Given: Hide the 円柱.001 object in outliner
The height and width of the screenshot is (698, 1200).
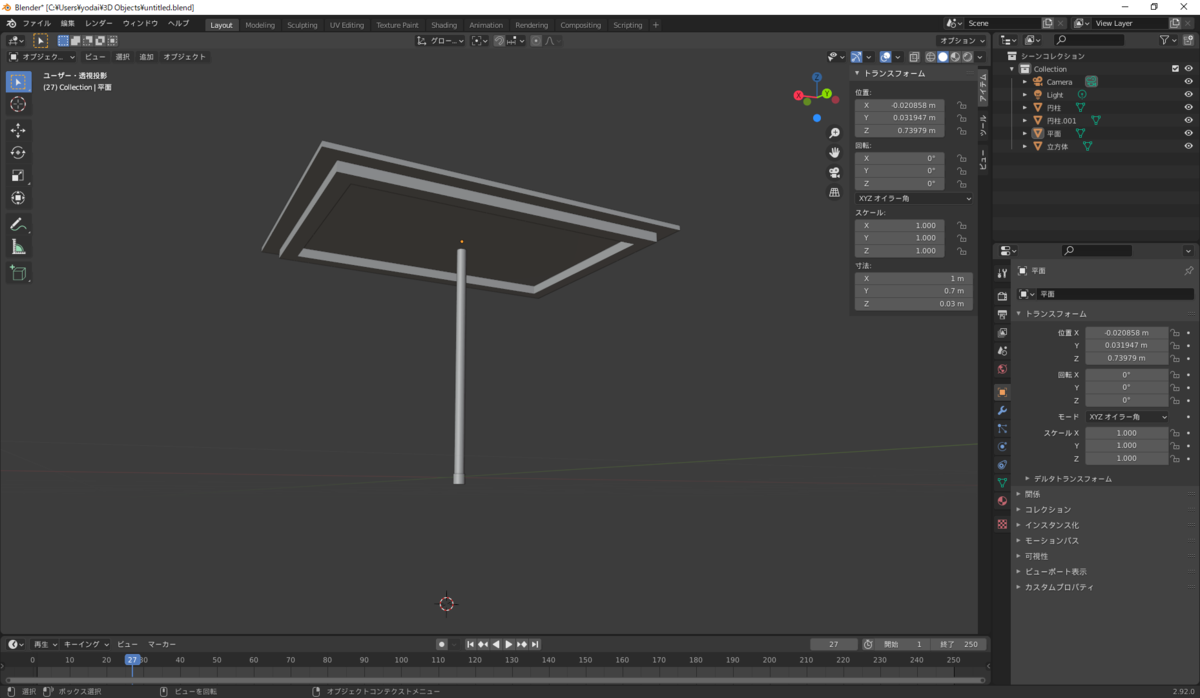Looking at the screenshot, I should tap(1189, 120).
